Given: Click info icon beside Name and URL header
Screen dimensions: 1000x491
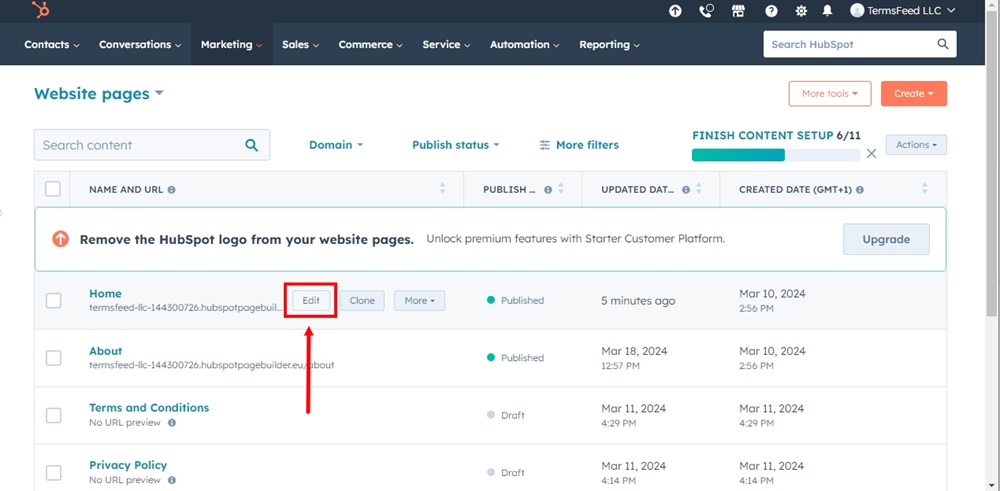Looking at the screenshot, I should coord(172,190).
